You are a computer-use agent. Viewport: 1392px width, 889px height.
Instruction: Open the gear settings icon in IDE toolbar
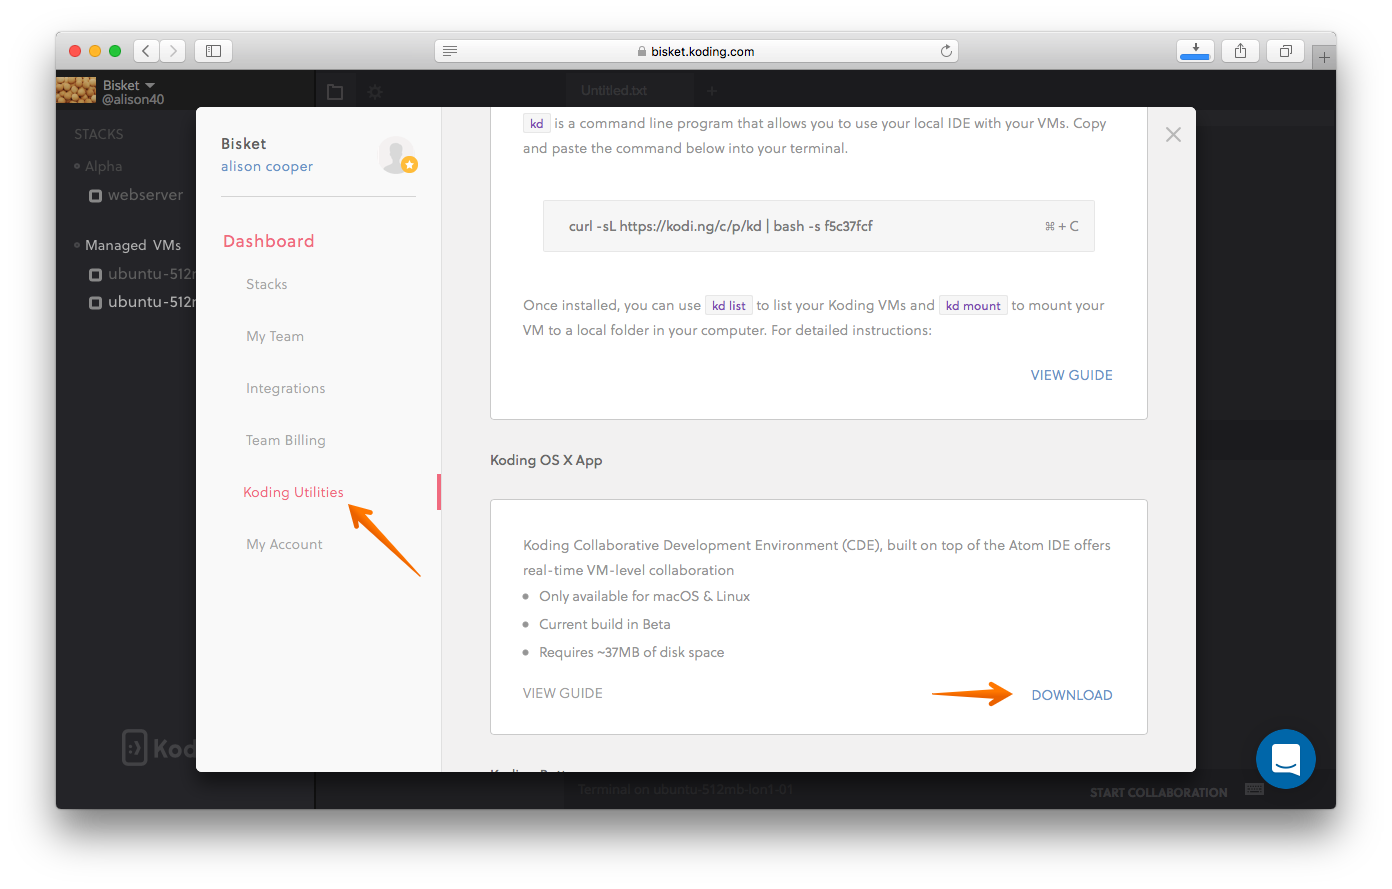[x=375, y=92]
